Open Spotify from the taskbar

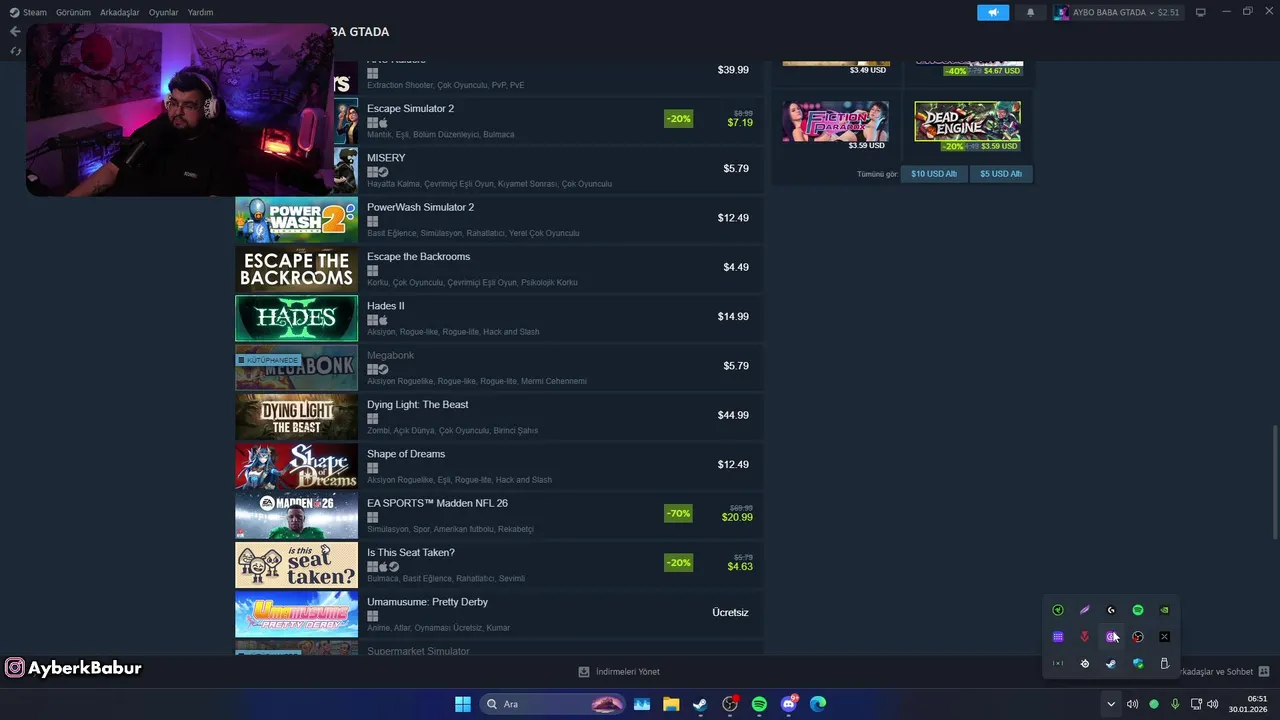pos(759,704)
